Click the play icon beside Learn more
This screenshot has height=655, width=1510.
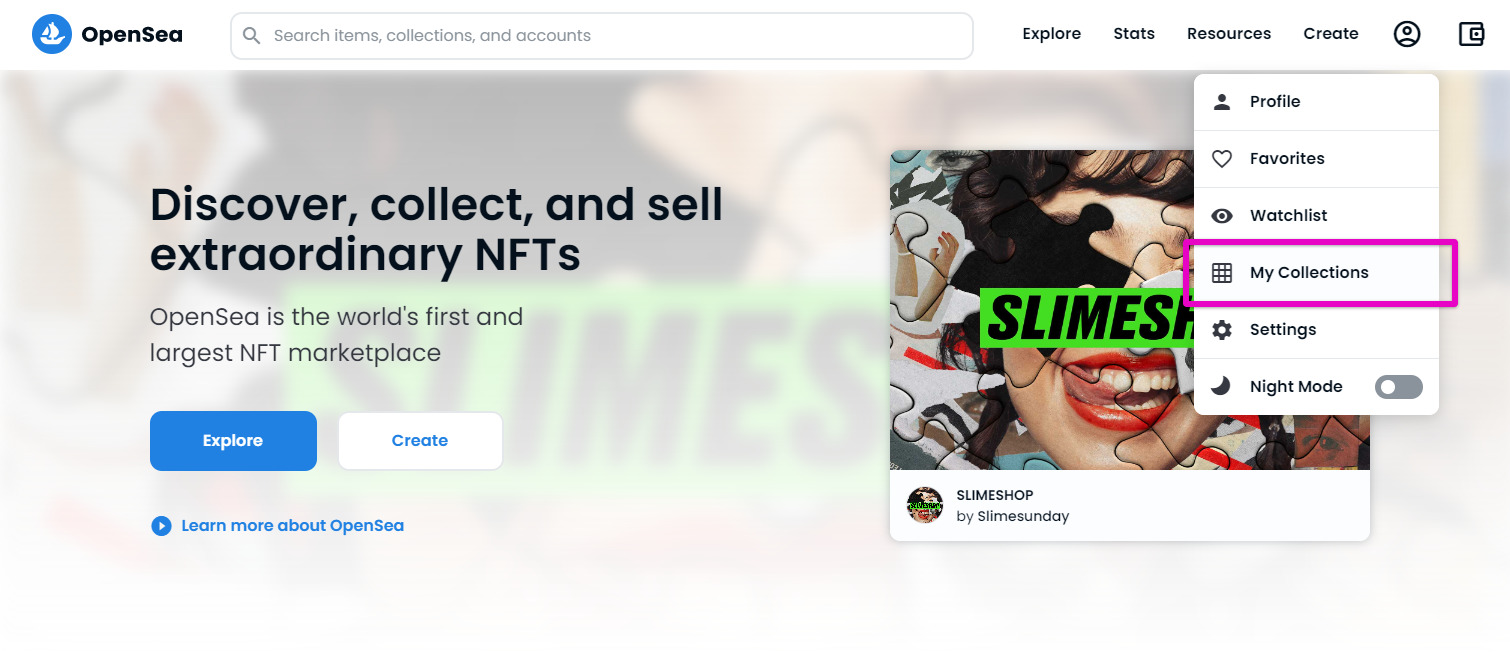pyautogui.click(x=161, y=526)
